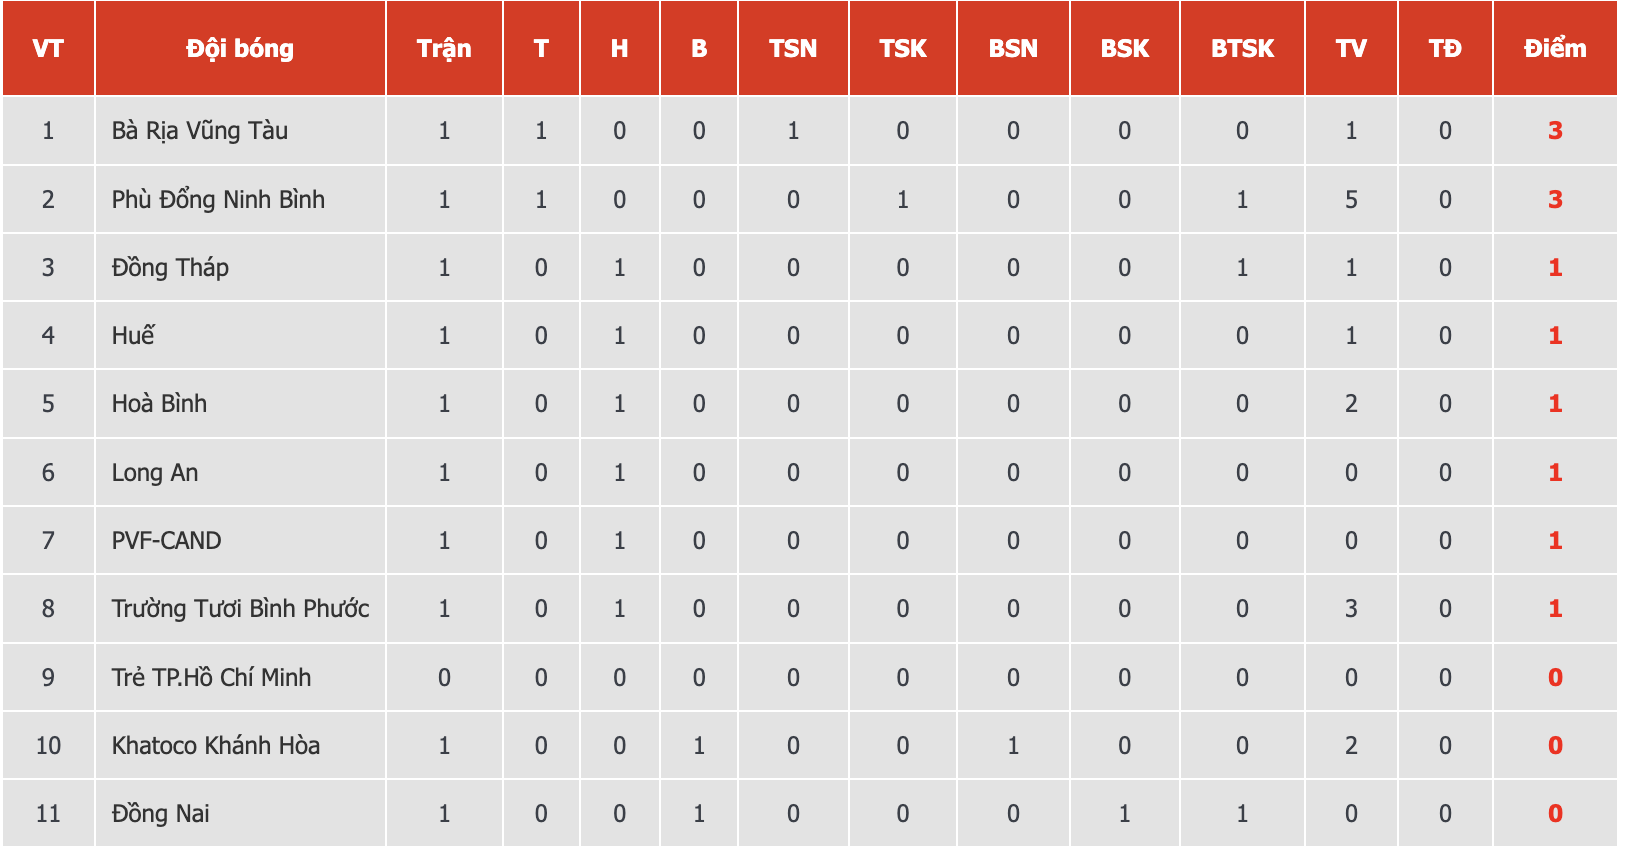This screenshot has height=852, width=1626.
Task: Click the VT column header
Action: 48,48
